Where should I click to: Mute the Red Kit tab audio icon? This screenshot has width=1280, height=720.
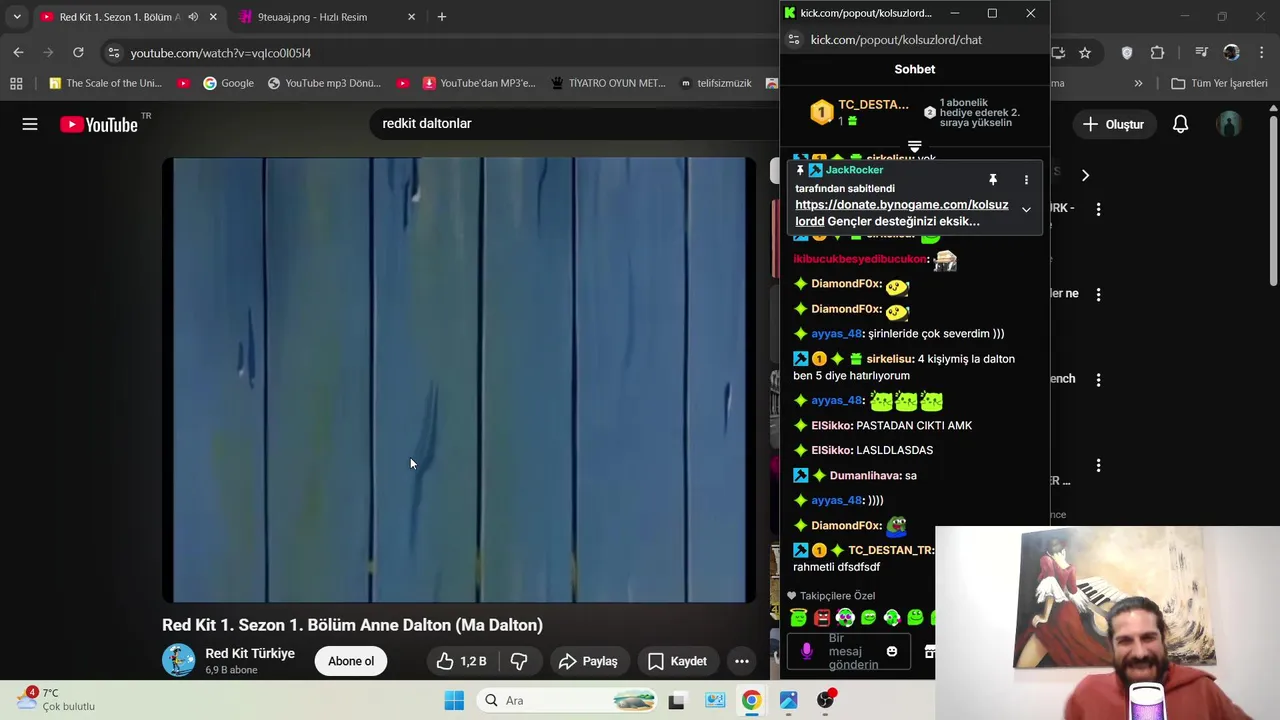pyautogui.click(x=193, y=17)
